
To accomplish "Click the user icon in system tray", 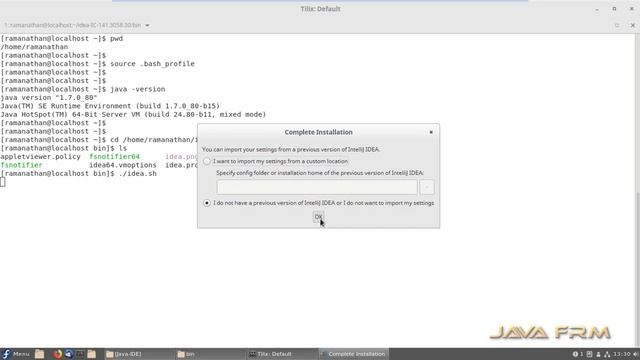I will pyautogui.click(x=598, y=354).
